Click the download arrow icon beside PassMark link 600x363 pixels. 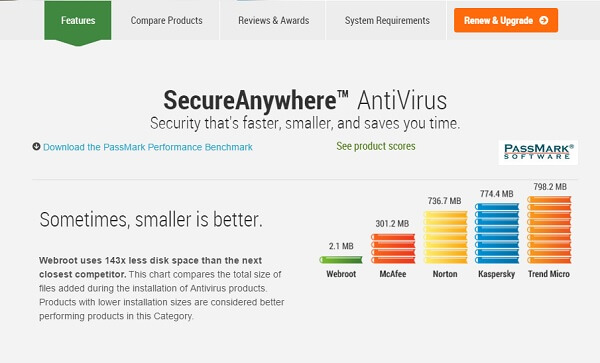tap(36, 147)
